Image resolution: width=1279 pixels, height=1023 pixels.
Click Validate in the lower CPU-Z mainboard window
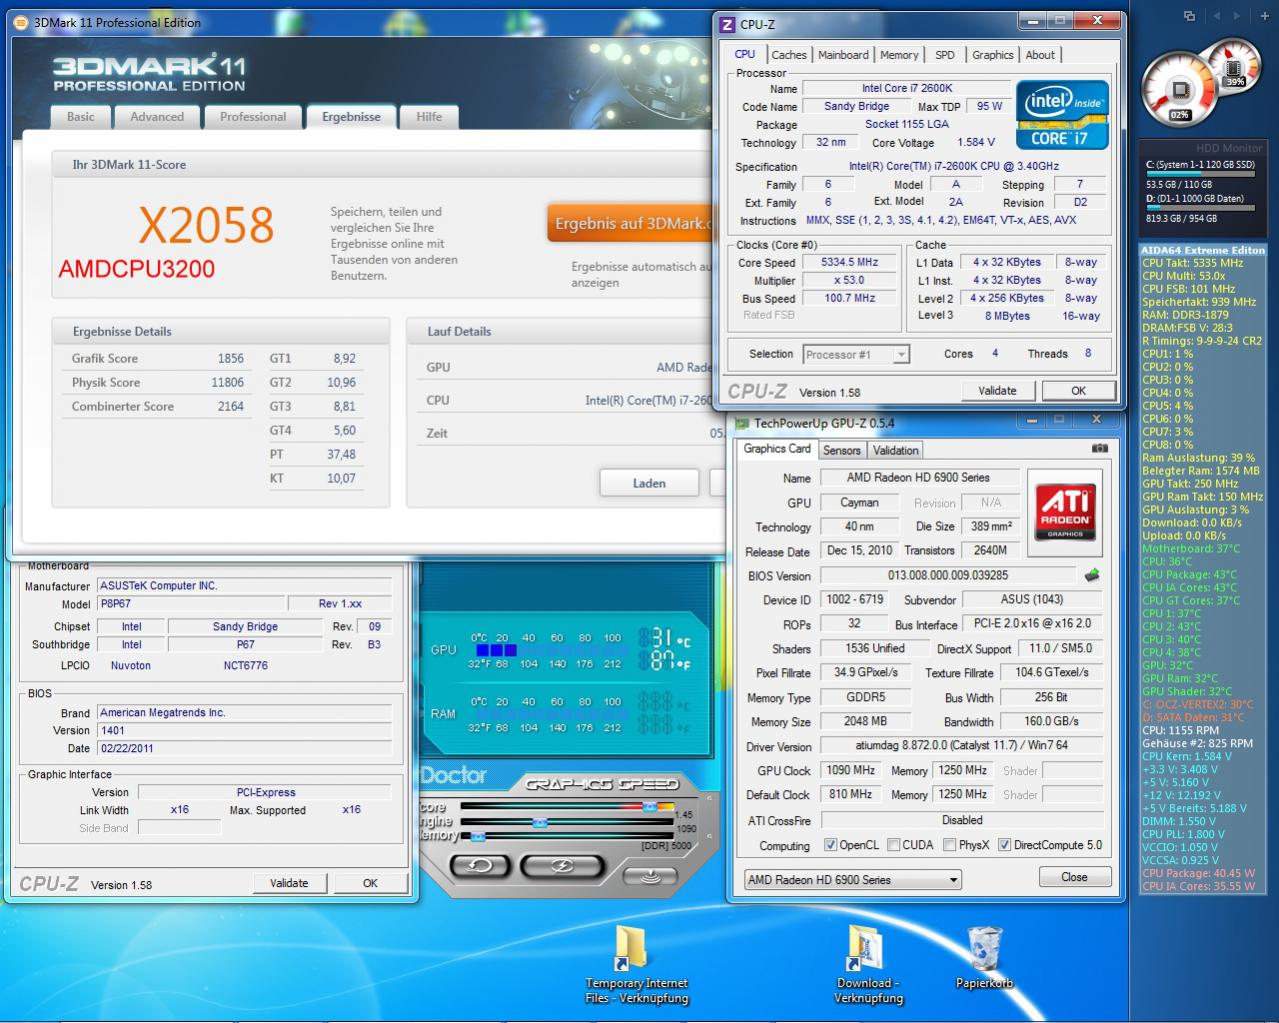(289, 883)
